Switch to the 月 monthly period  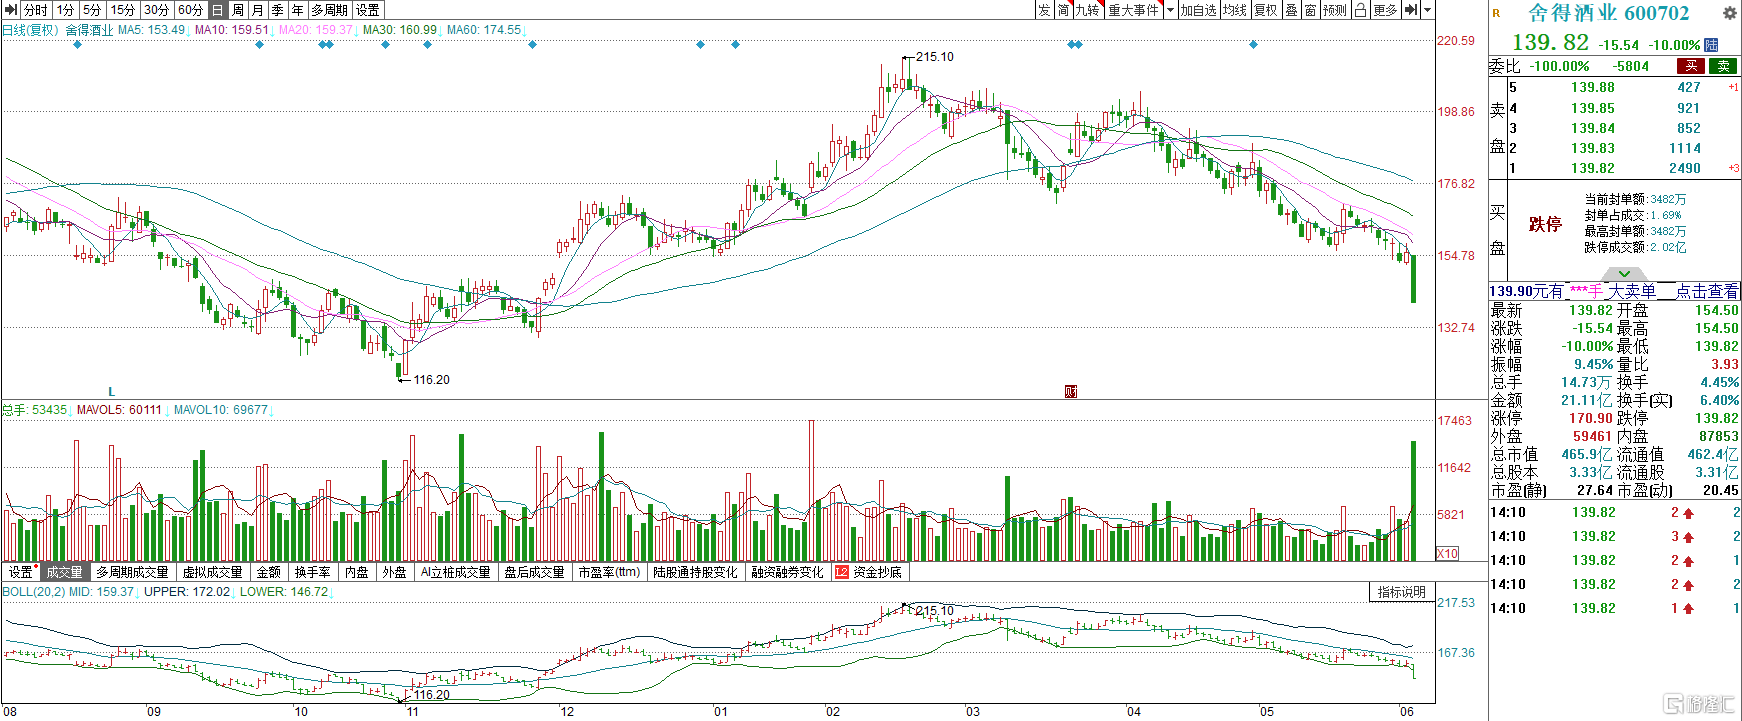click(x=258, y=10)
